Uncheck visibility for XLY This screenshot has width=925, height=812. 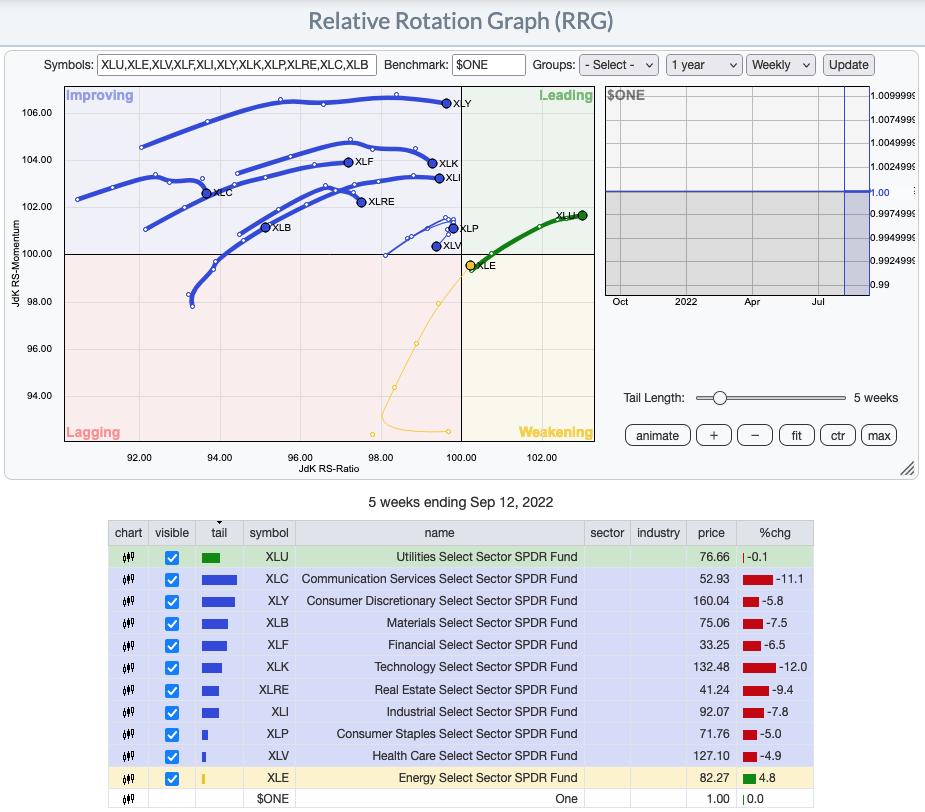(x=172, y=602)
